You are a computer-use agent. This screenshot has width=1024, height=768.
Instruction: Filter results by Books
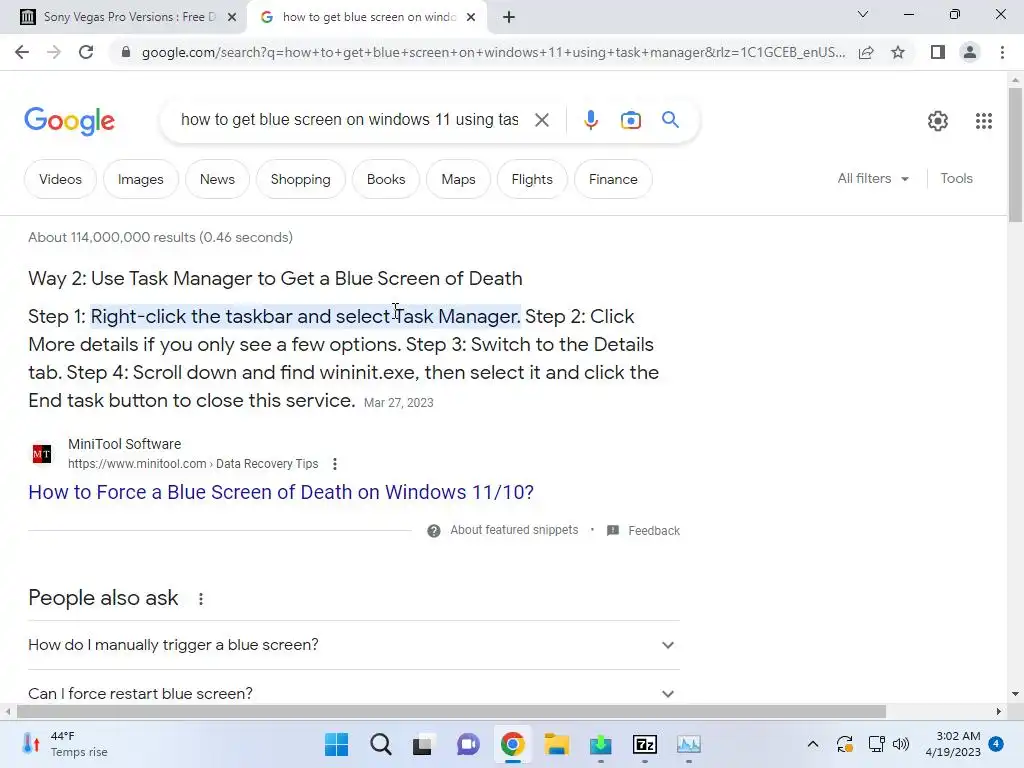pos(386,180)
